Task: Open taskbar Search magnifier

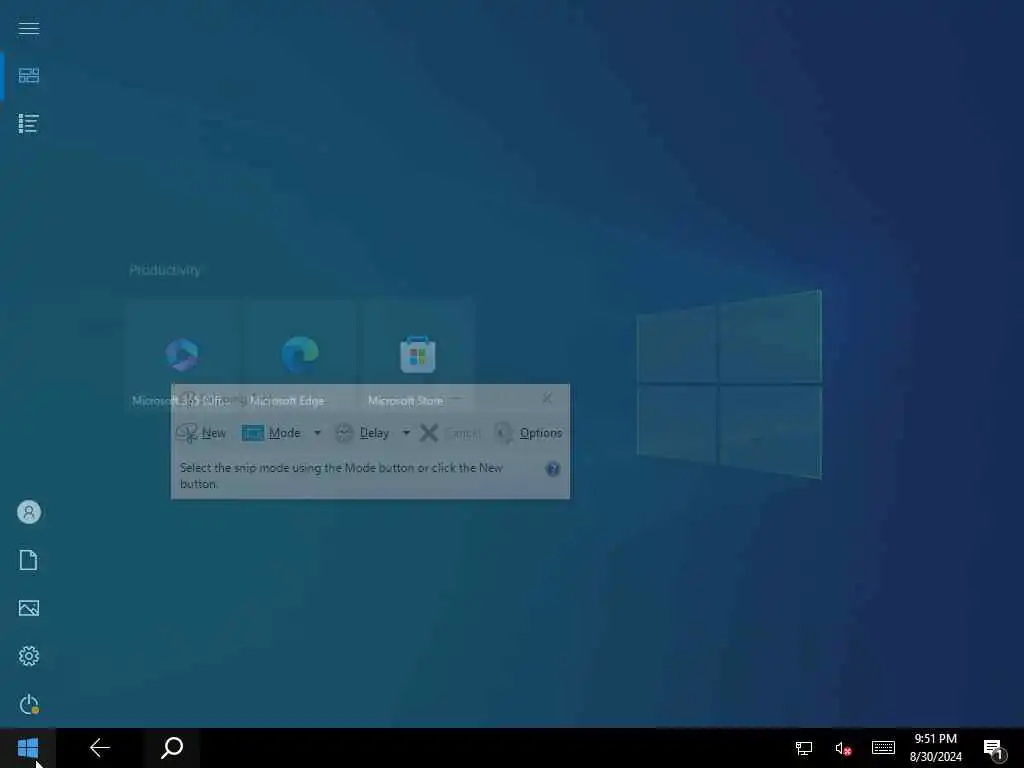Action: coord(172,748)
